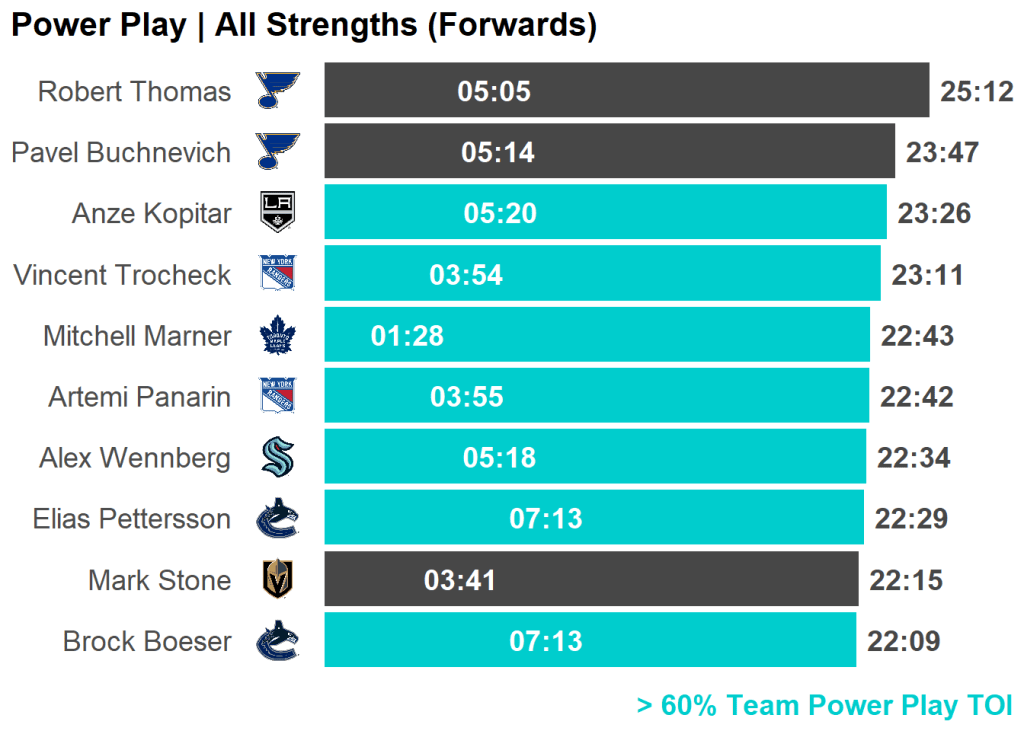Click the chart title 'Power Play | All Strengths (Forwards)'
This screenshot has width=1024, height=731.
(304, 26)
